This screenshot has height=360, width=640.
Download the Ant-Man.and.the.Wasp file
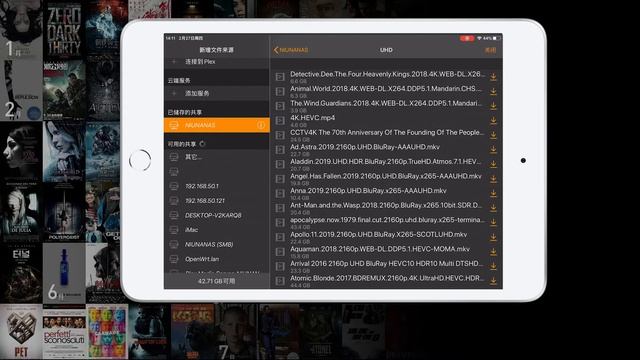493,208
